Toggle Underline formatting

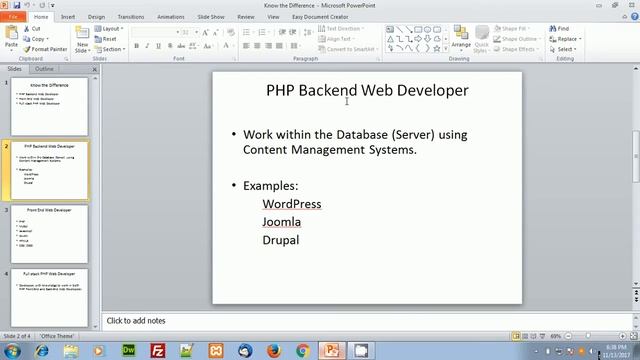click(158, 46)
